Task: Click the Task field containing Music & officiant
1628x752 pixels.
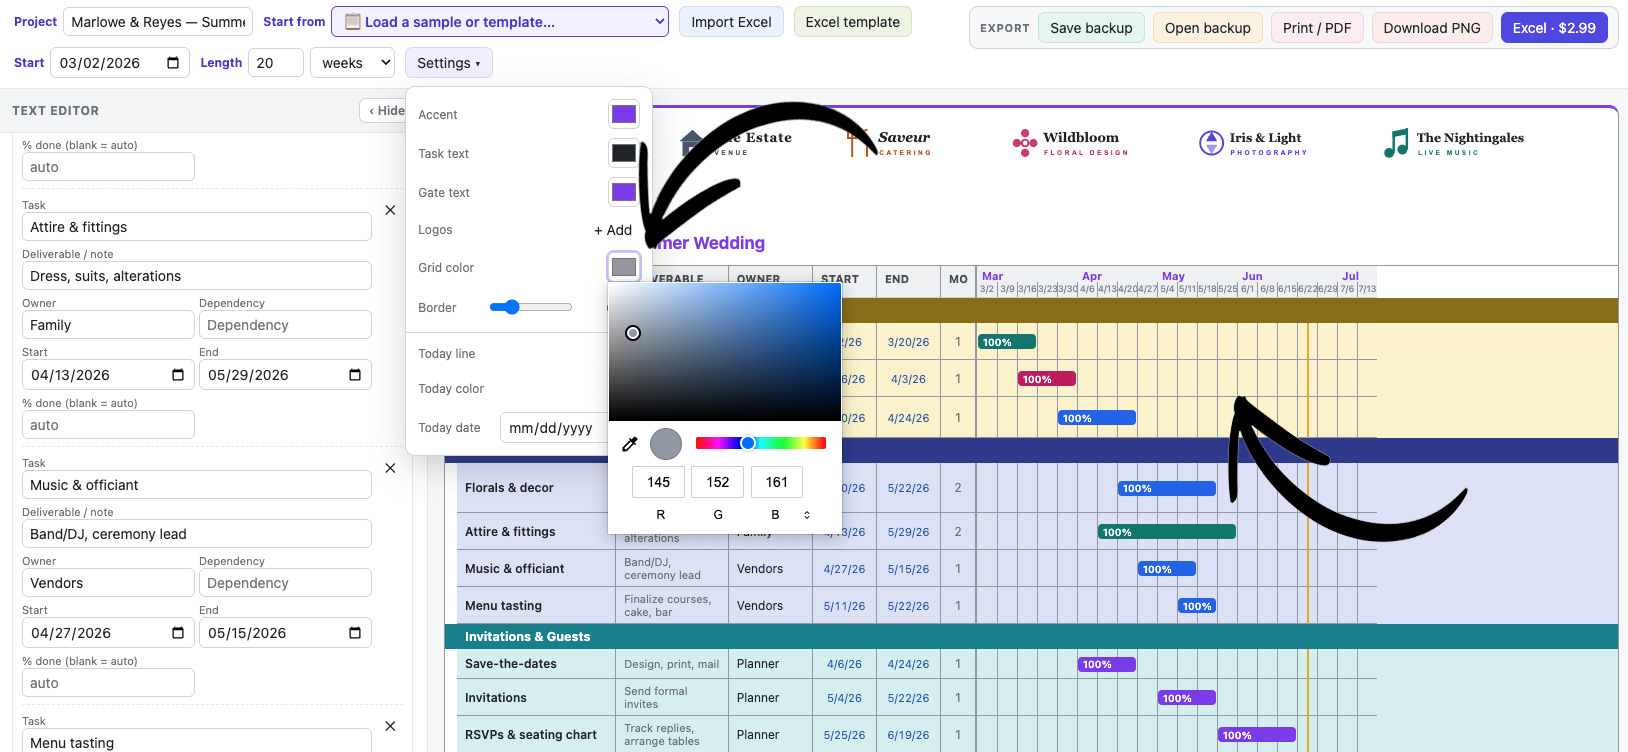Action: click(x=197, y=485)
